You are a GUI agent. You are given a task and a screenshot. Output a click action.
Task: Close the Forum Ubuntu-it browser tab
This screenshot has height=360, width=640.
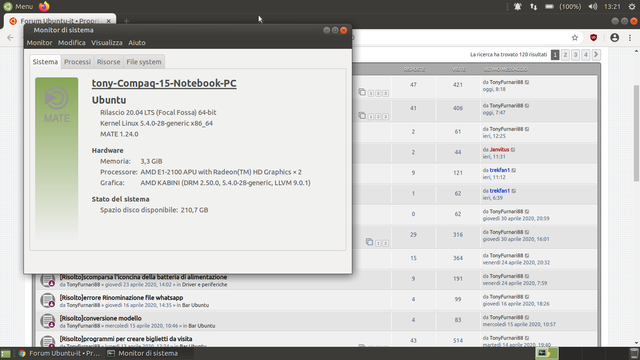click(109, 21)
